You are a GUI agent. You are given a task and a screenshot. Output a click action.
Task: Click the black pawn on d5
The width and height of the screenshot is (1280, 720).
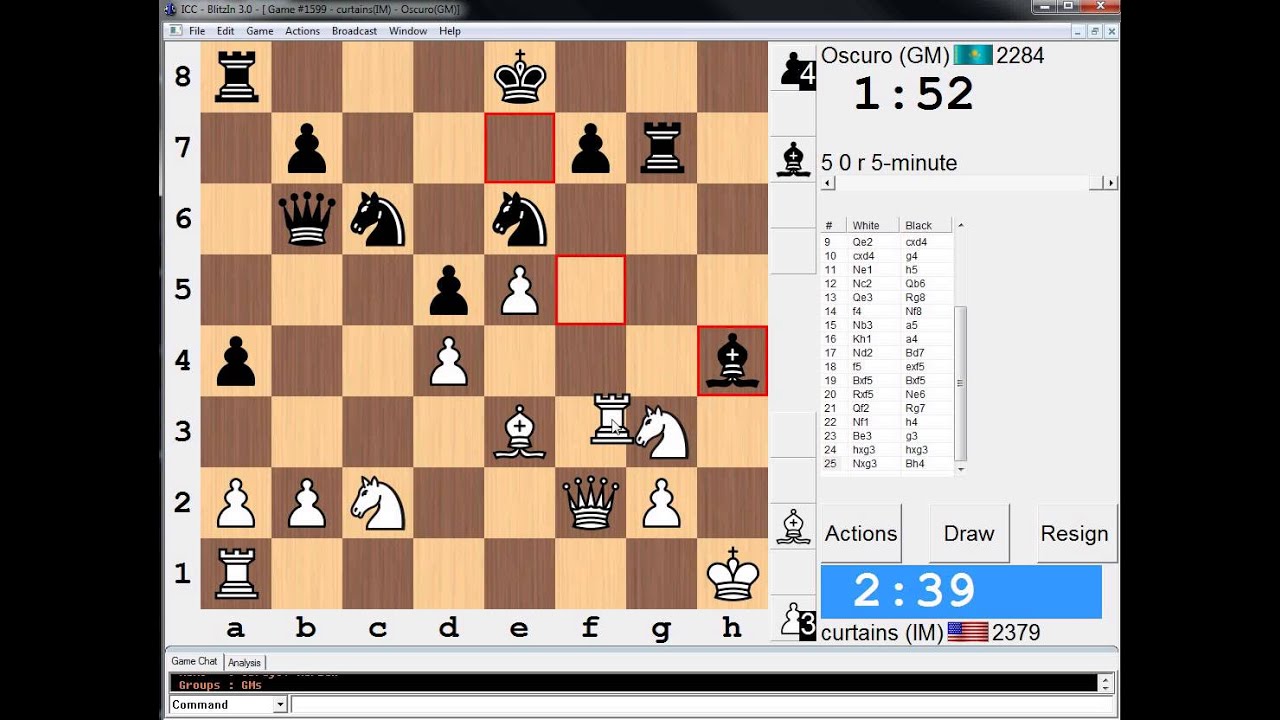pos(449,290)
